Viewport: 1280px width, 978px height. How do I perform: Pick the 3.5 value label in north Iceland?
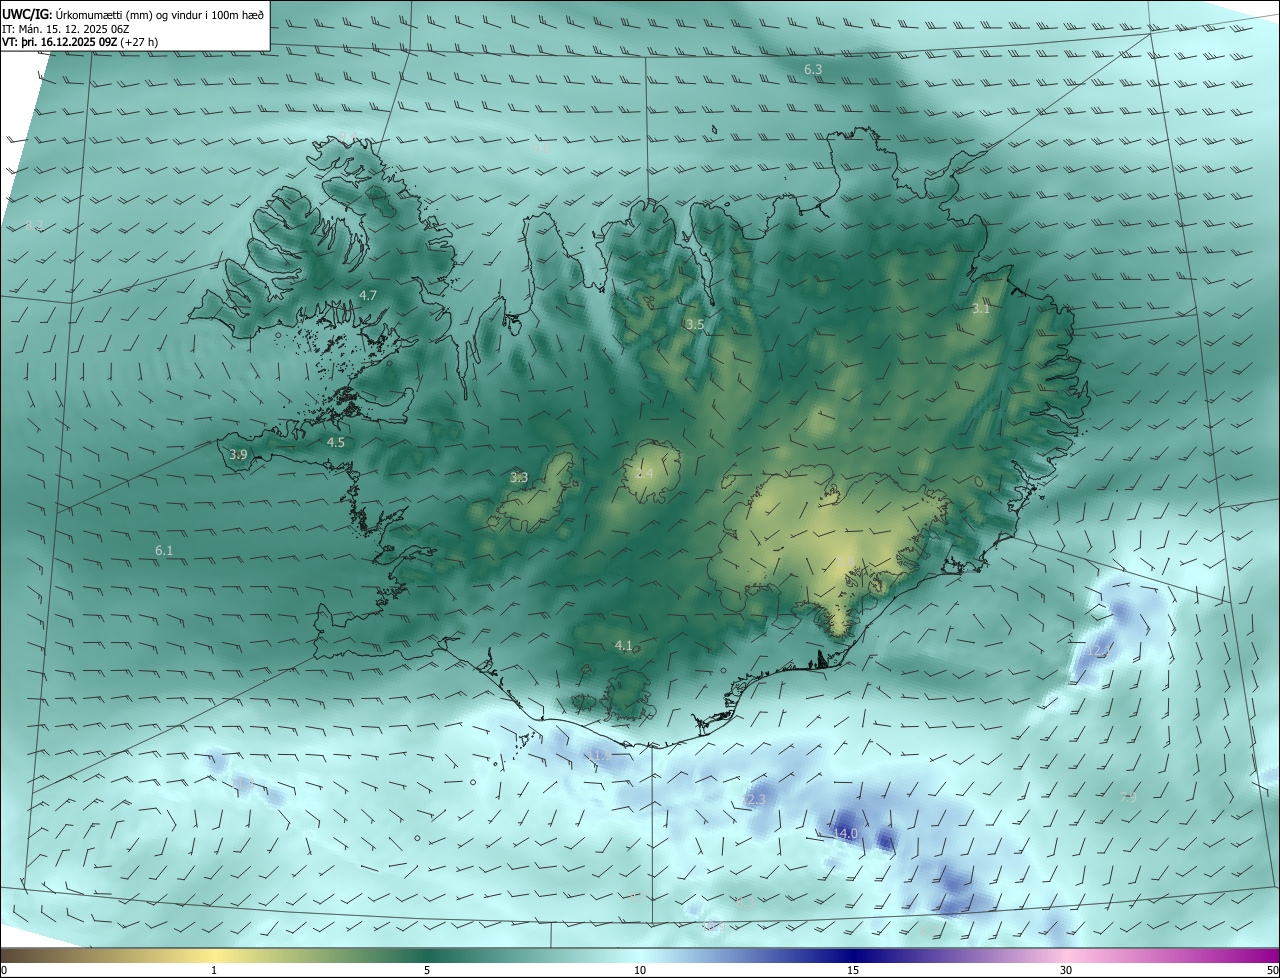point(695,324)
